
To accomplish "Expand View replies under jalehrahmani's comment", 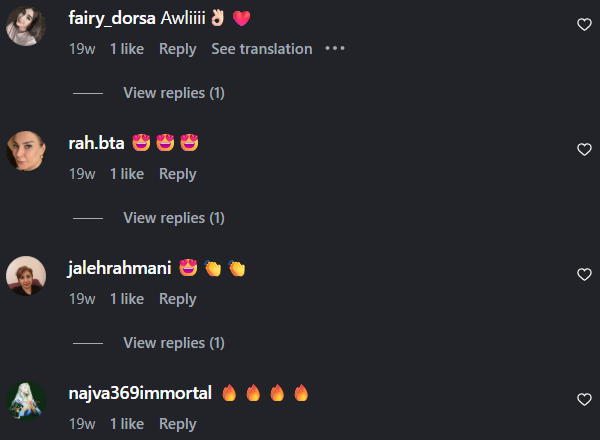I will click(x=174, y=343).
